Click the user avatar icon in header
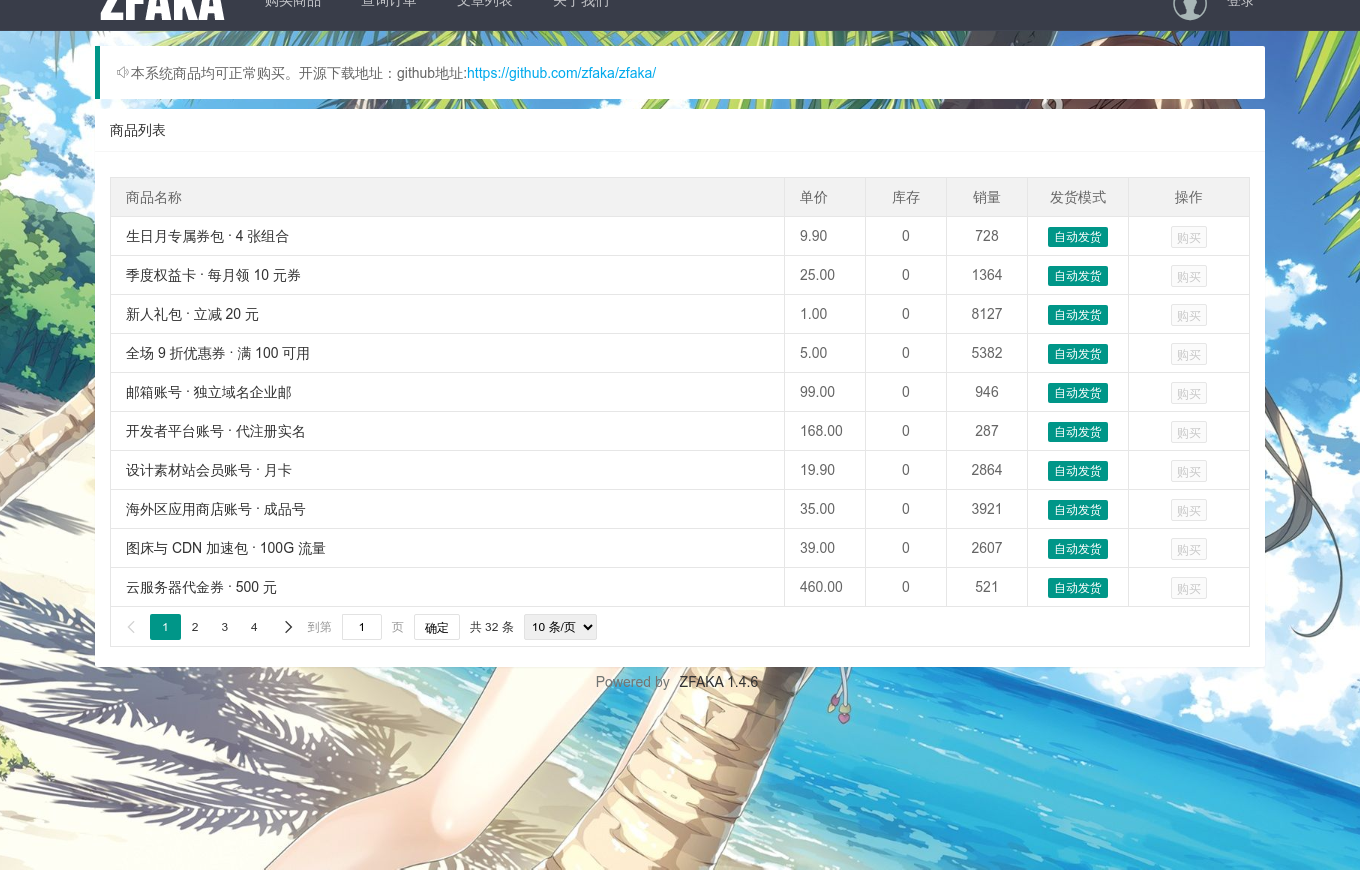Image resolution: width=1360 pixels, height=870 pixels. click(x=1190, y=5)
